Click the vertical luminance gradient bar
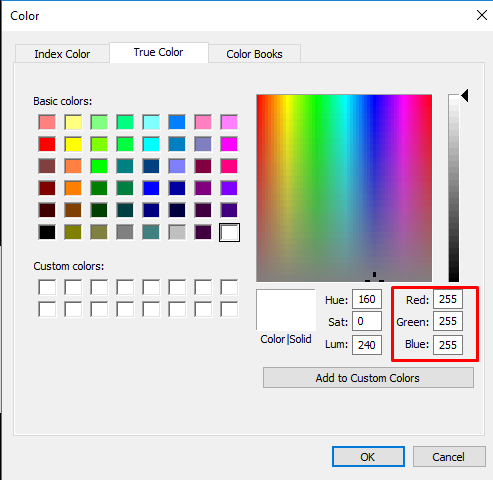Viewport: 493px width, 480px height. coord(454,188)
